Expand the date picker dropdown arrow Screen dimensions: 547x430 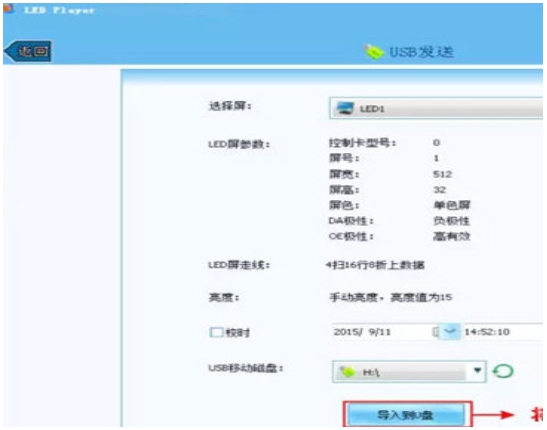pos(450,332)
